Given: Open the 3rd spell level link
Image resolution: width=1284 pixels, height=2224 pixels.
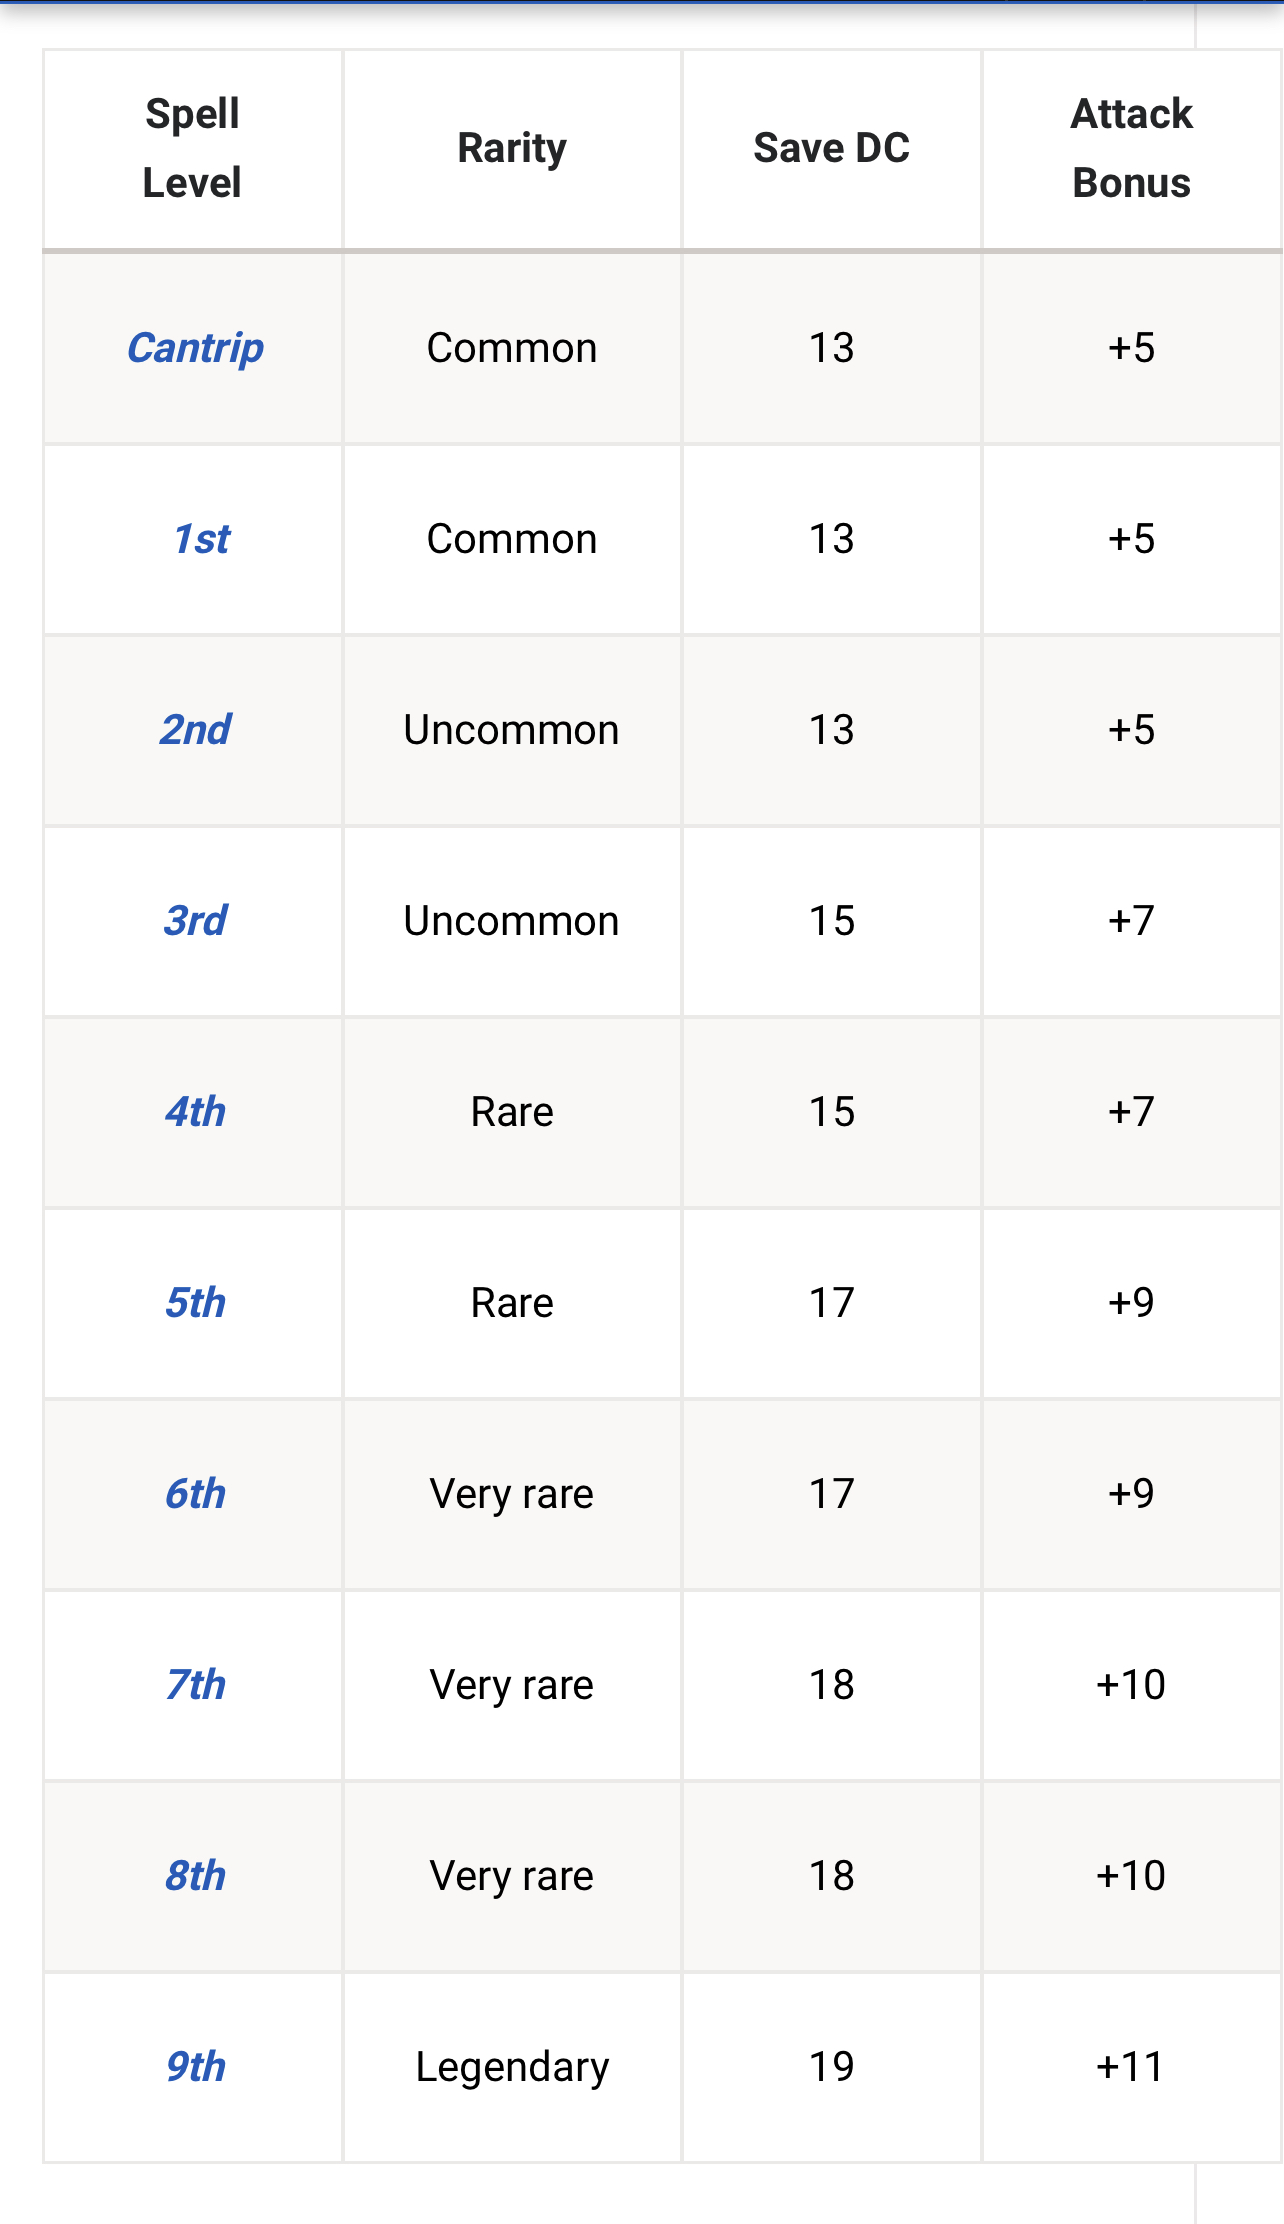Looking at the screenshot, I should [195, 921].
